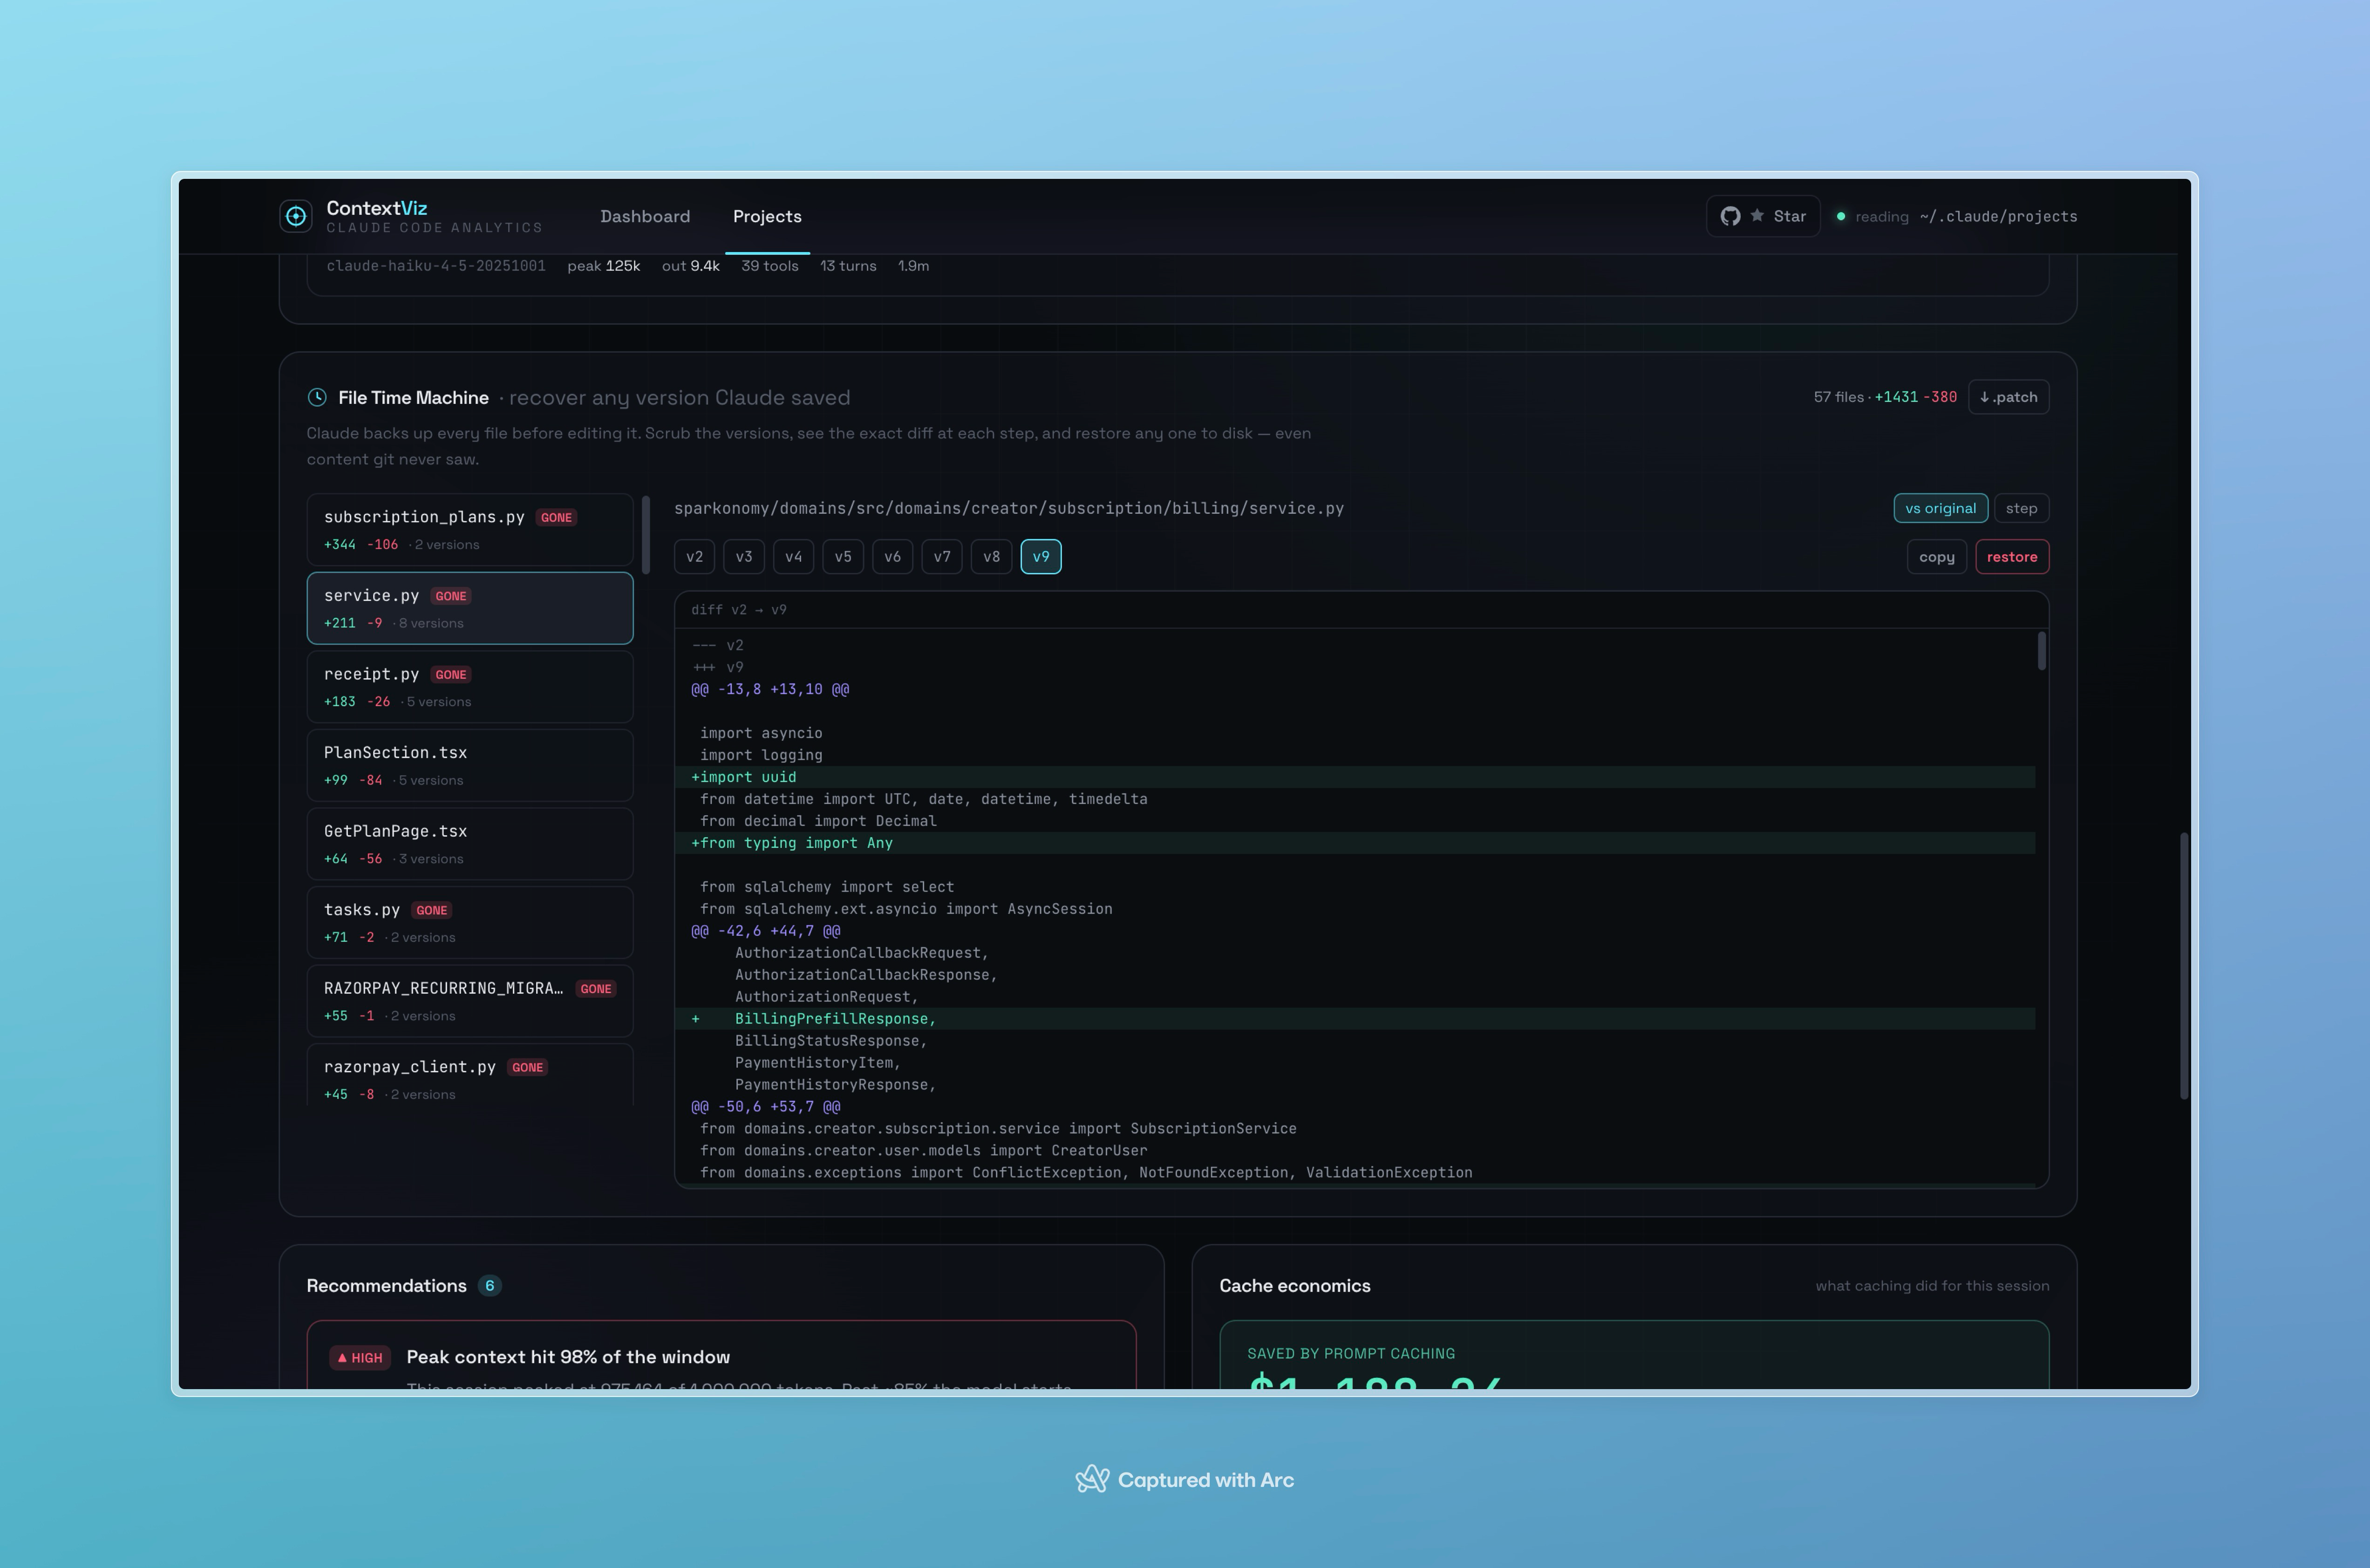Open the Peak context hit 98% recommendation
This screenshot has height=1568, width=2370.
point(721,1356)
